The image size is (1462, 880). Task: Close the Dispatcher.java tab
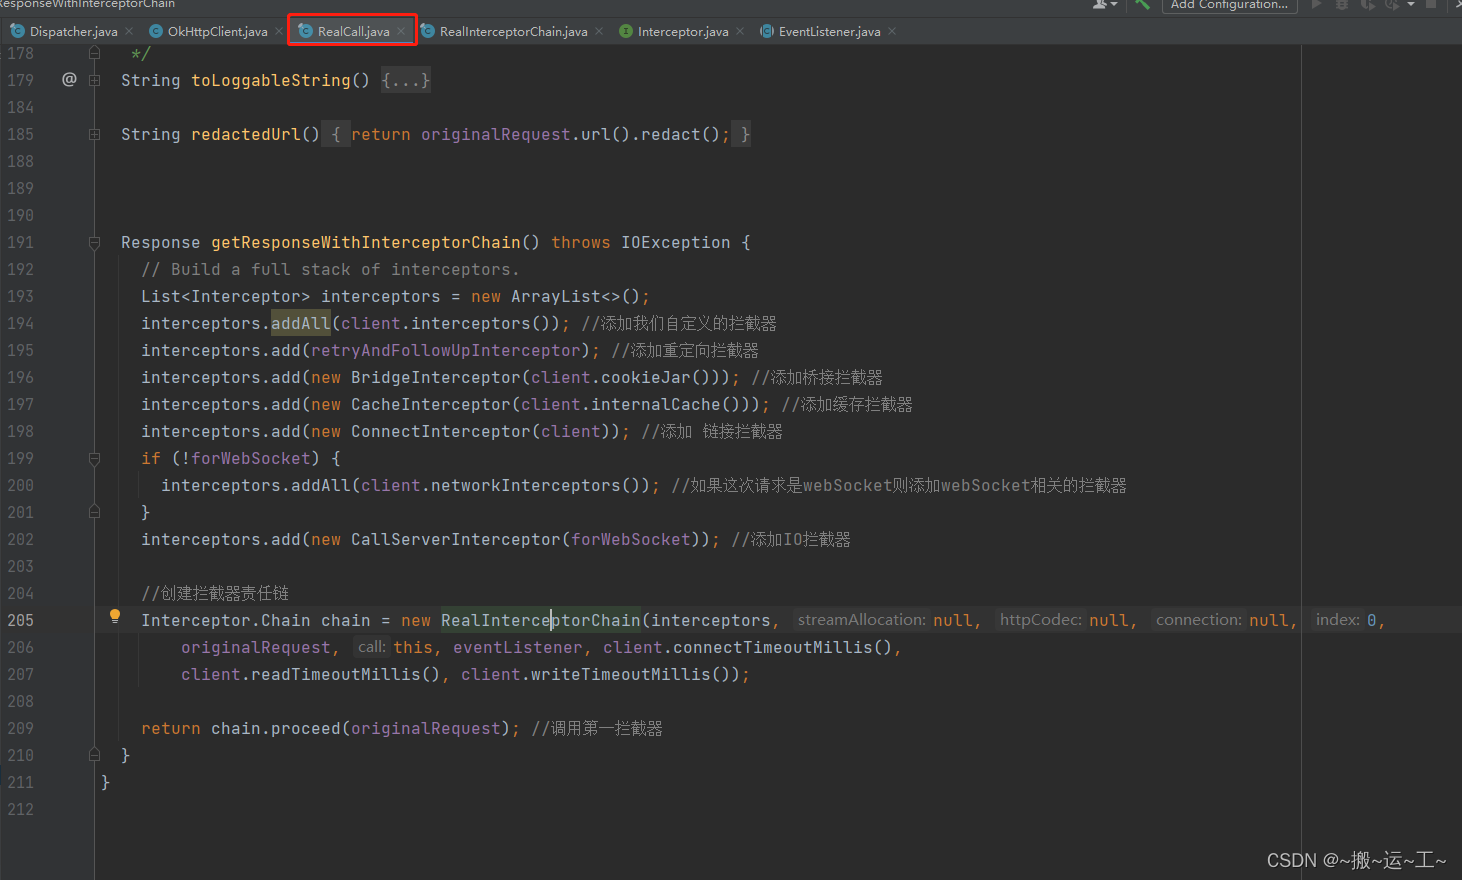(129, 32)
